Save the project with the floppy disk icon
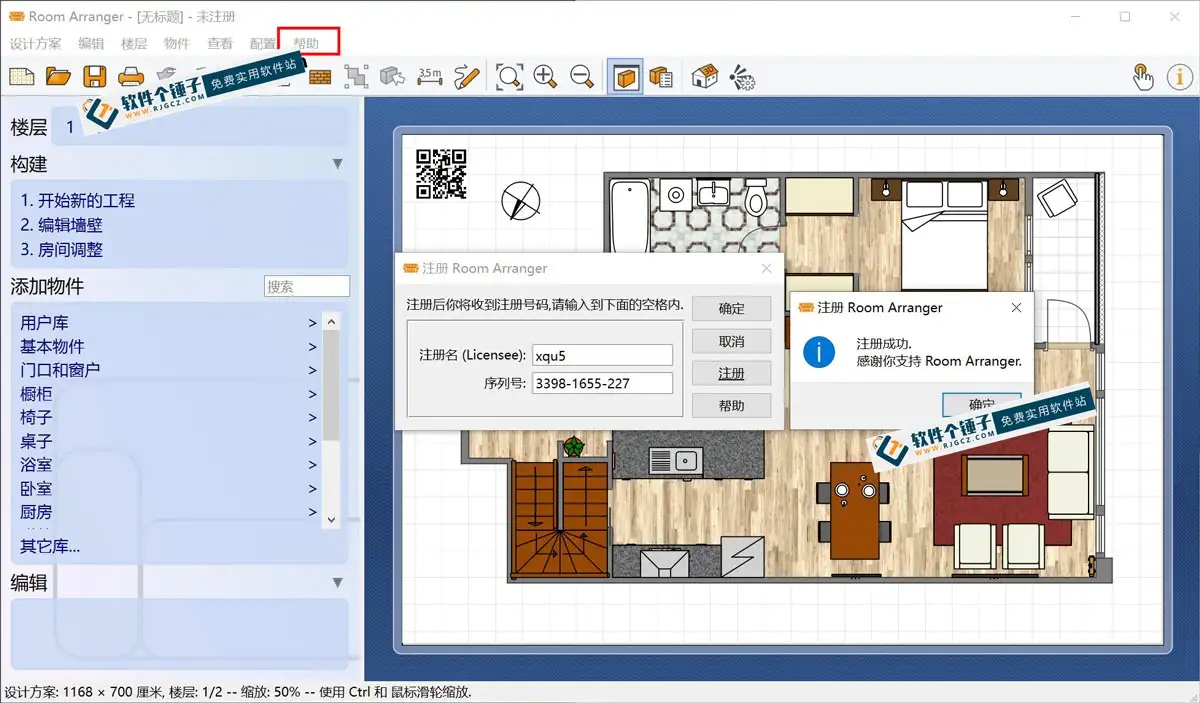 95,76
